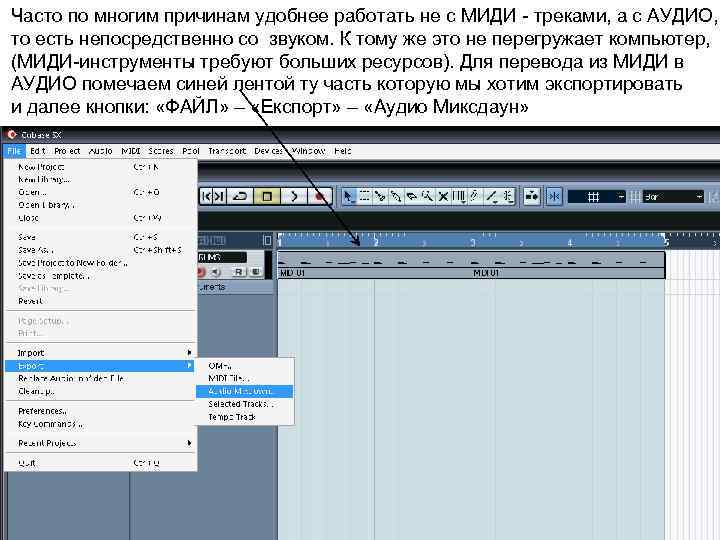Image resolution: width=720 pixels, height=540 pixels.
Task: Open the Scores menu
Action: (x=161, y=151)
